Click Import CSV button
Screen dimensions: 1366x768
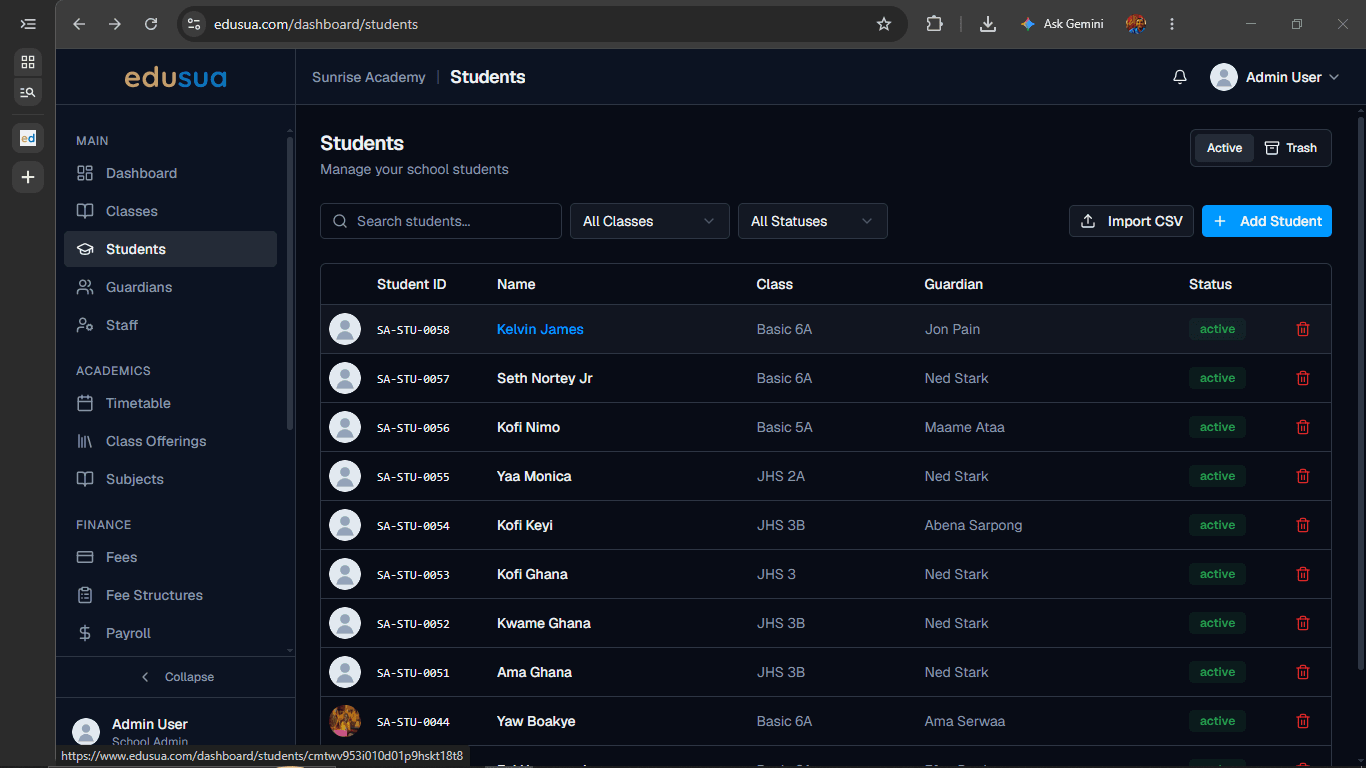point(1131,221)
